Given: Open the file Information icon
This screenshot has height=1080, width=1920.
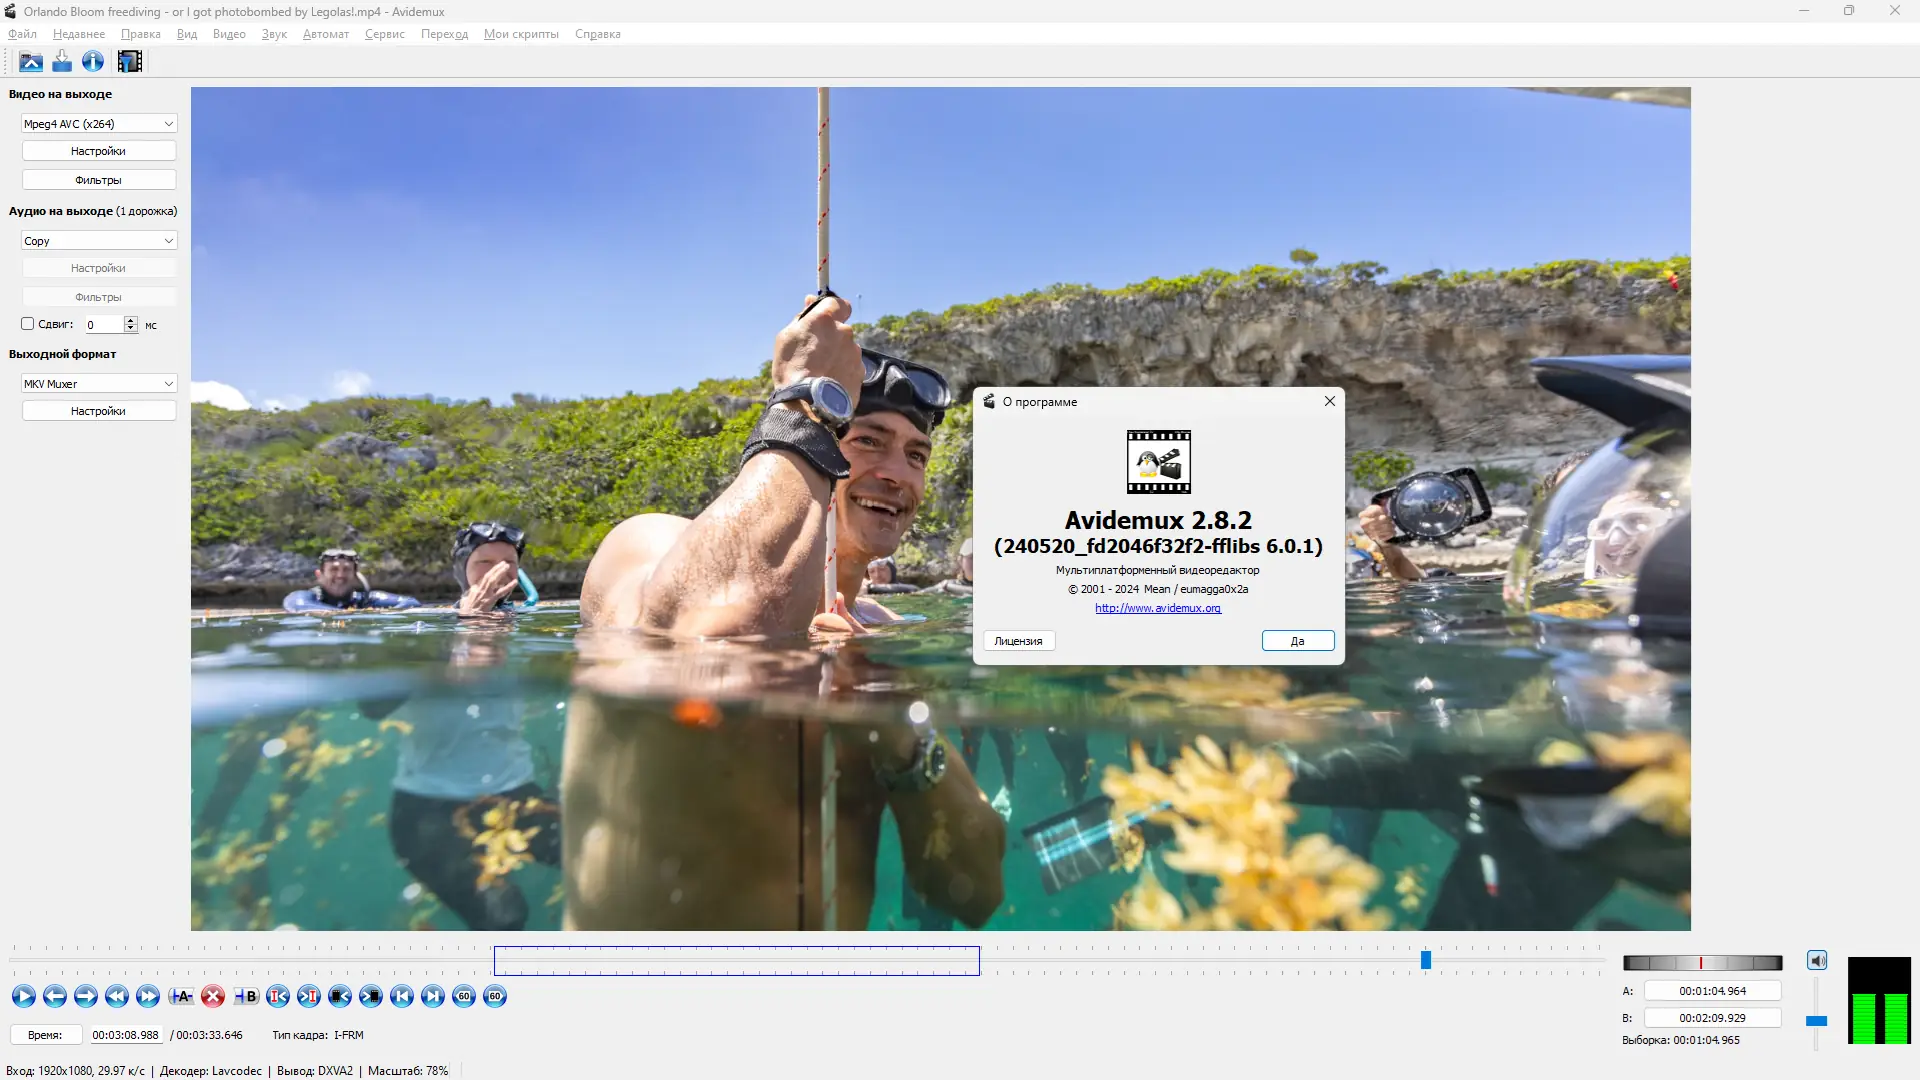Looking at the screenshot, I should tap(93, 62).
